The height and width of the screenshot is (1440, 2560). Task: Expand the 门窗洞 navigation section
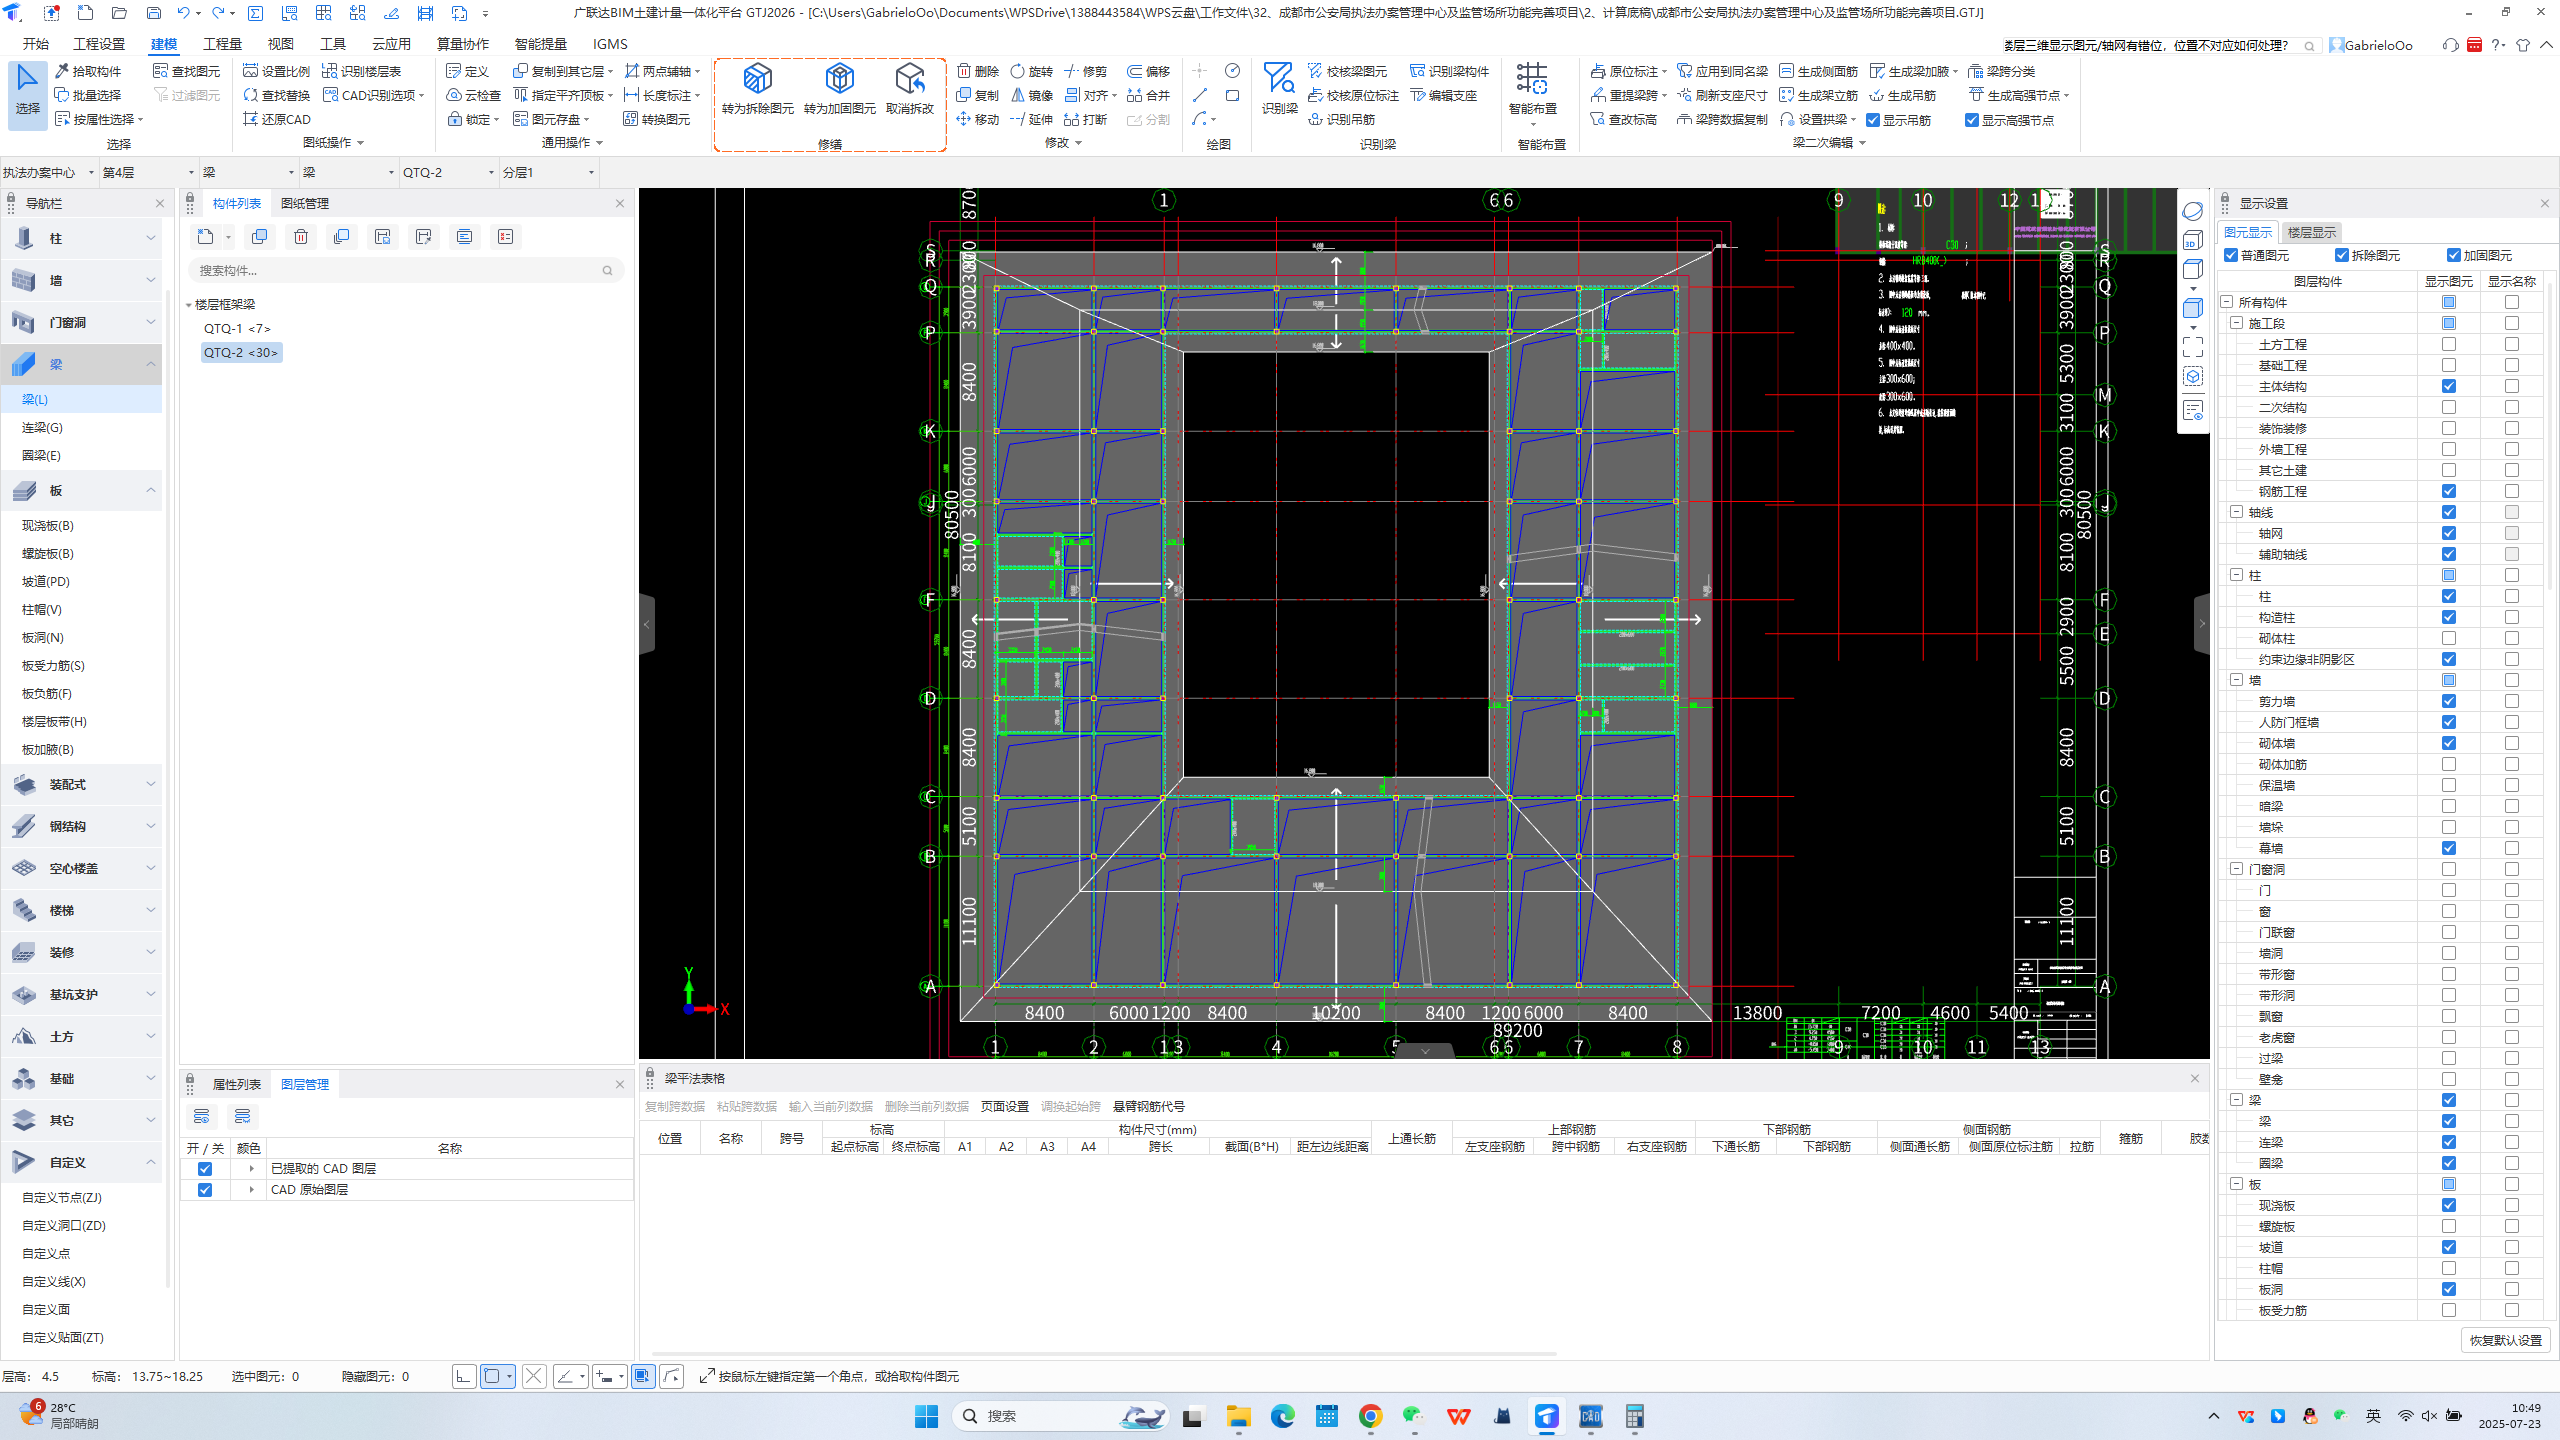[81, 322]
